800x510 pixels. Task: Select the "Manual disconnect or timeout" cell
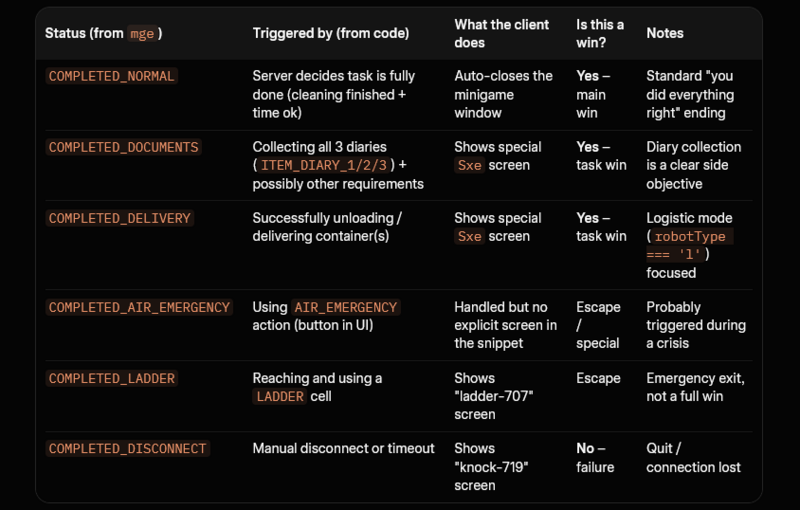343,448
